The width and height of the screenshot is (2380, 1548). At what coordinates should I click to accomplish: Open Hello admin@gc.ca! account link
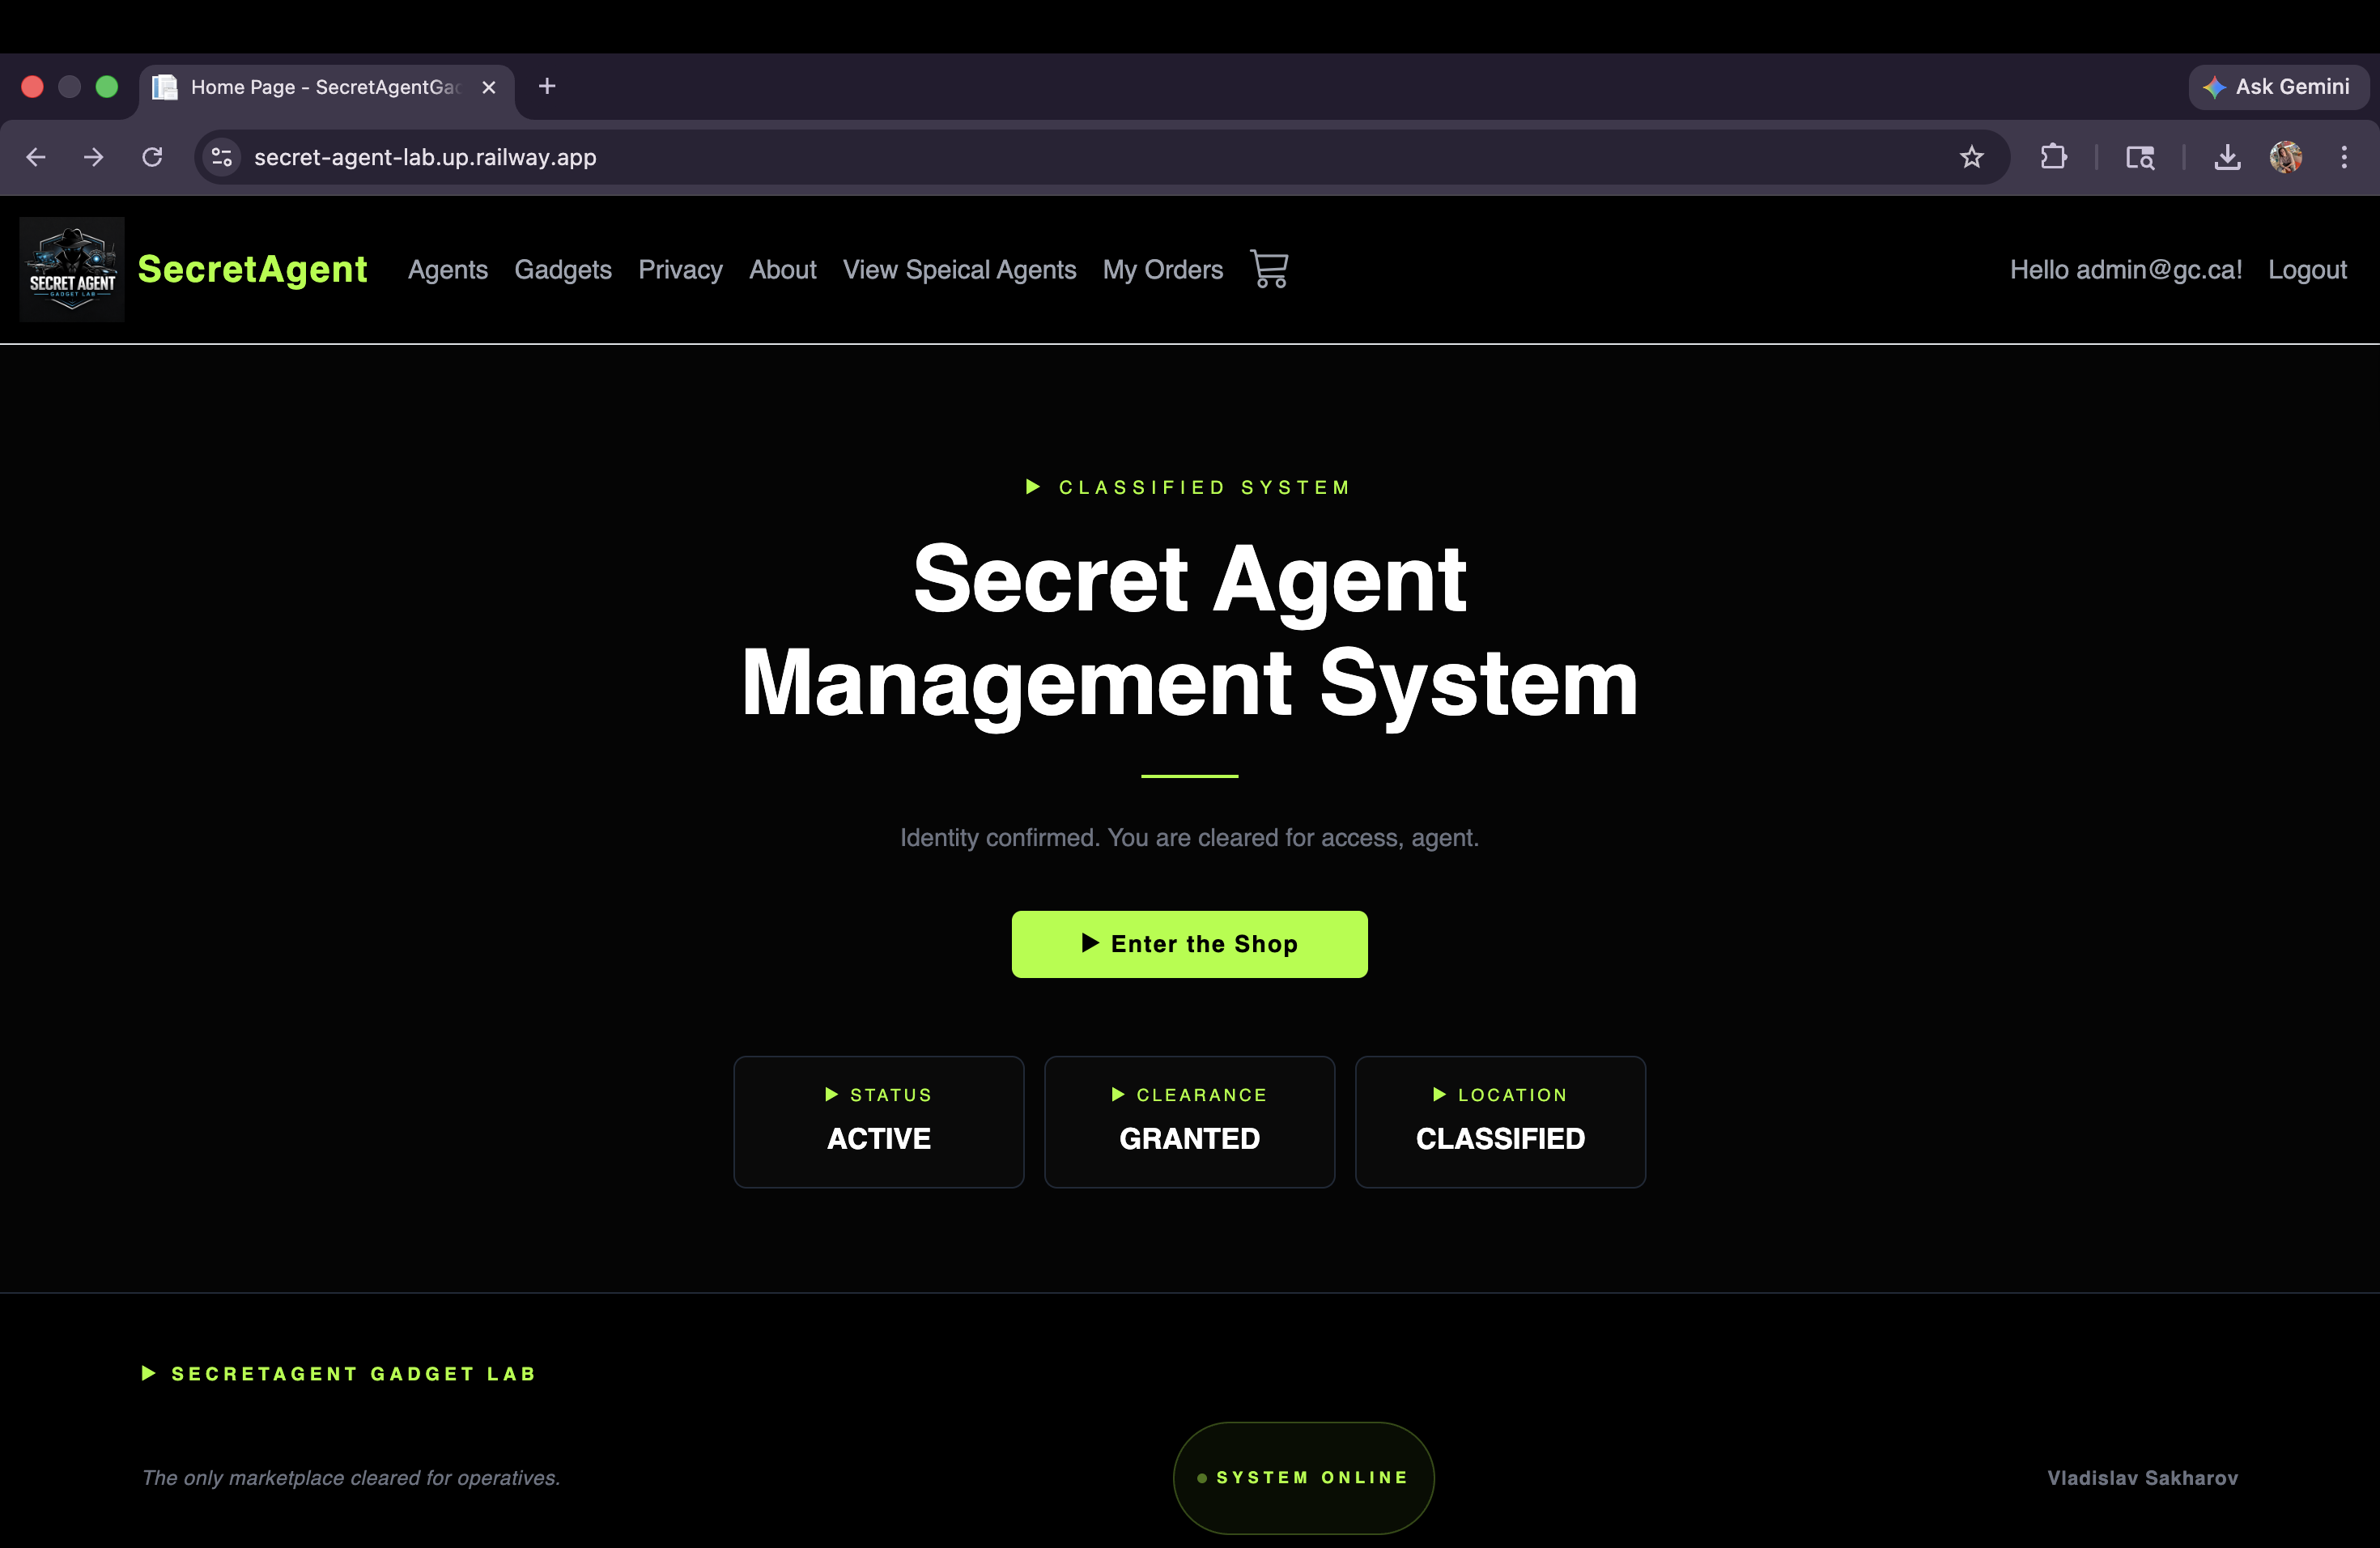[x=2126, y=270]
